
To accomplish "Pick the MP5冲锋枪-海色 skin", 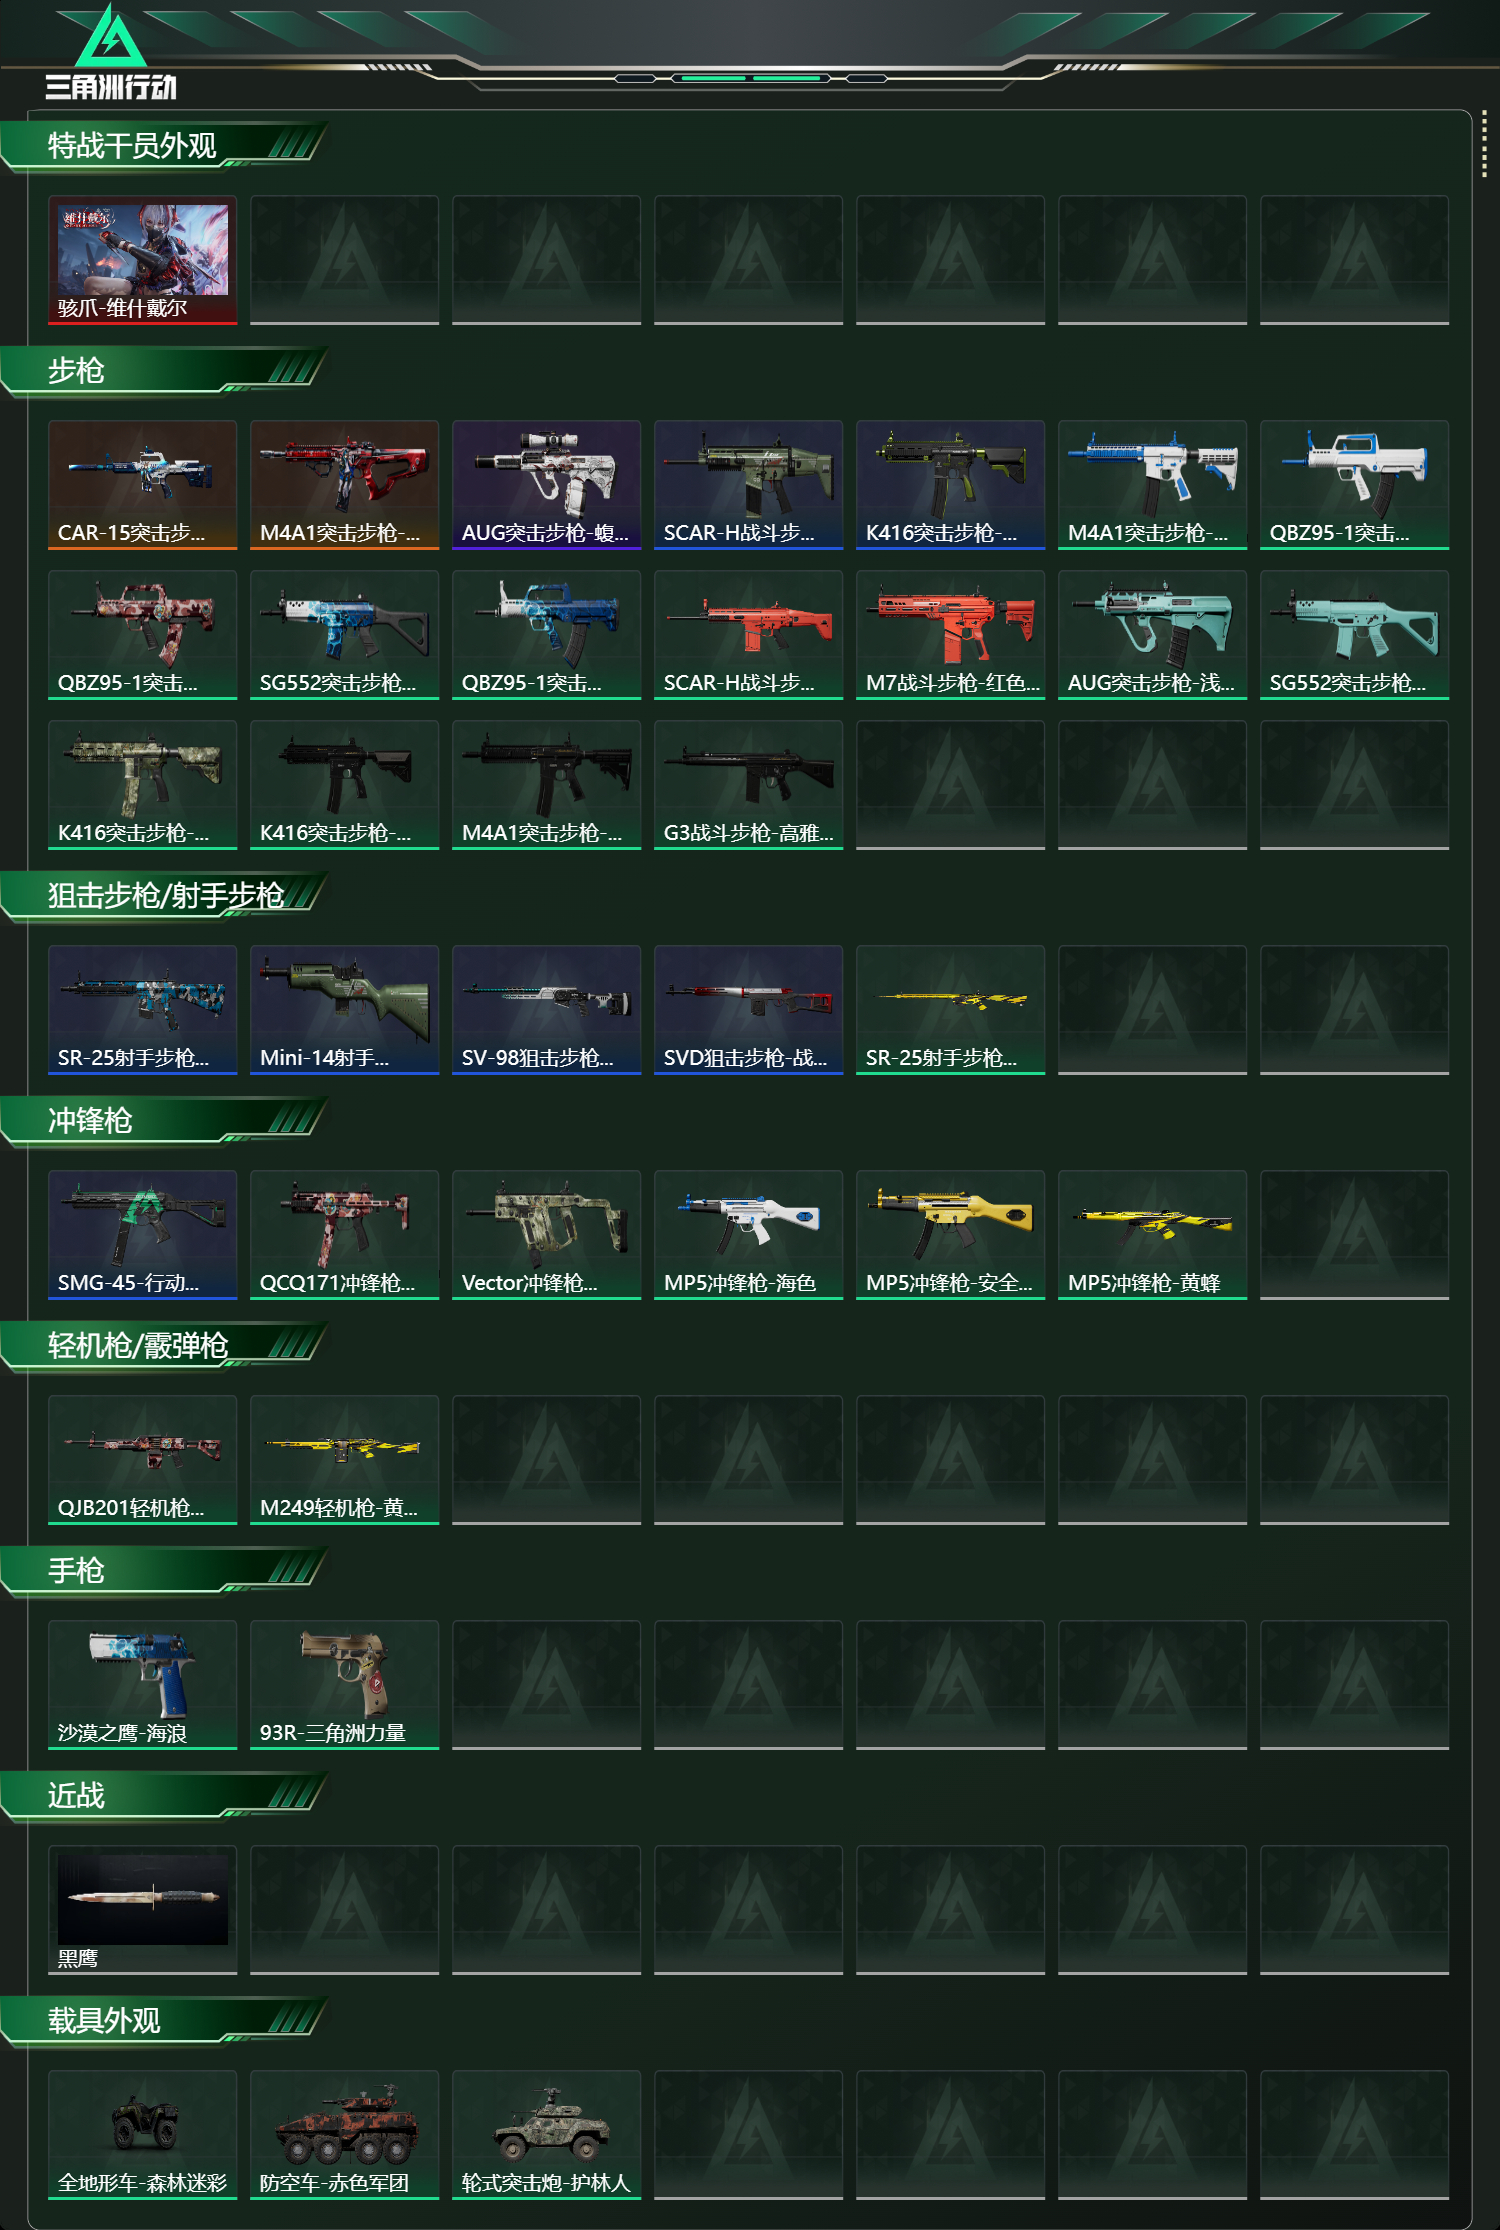I will (748, 1235).
